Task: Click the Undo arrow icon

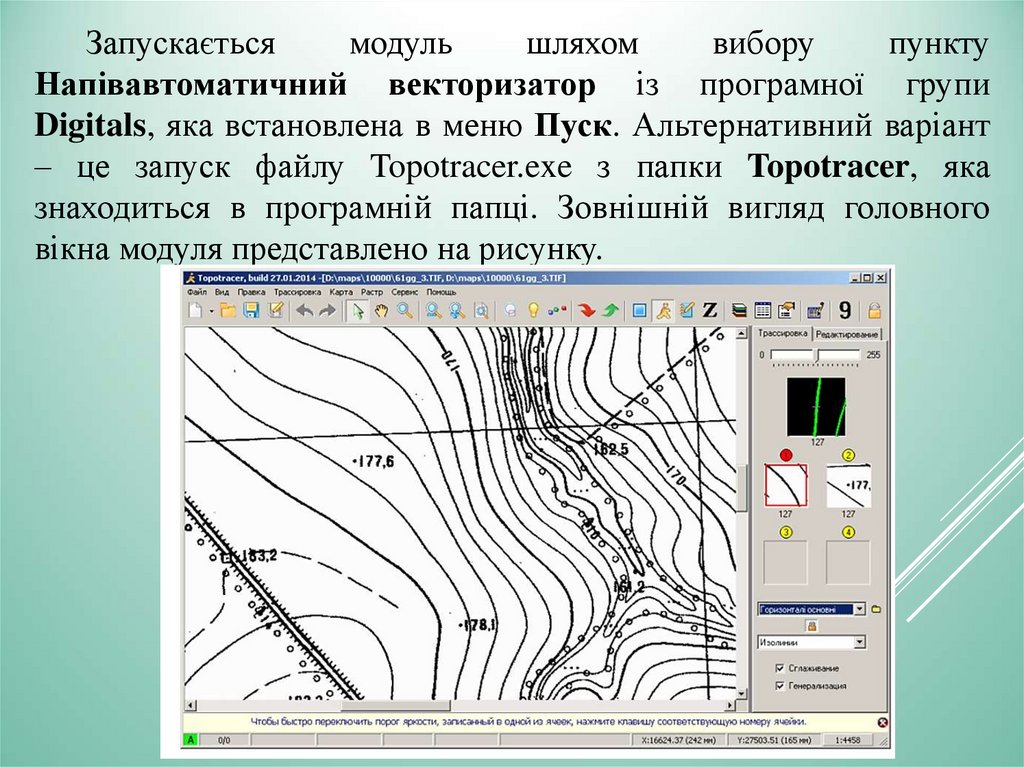Action: [x=304, y=311]
